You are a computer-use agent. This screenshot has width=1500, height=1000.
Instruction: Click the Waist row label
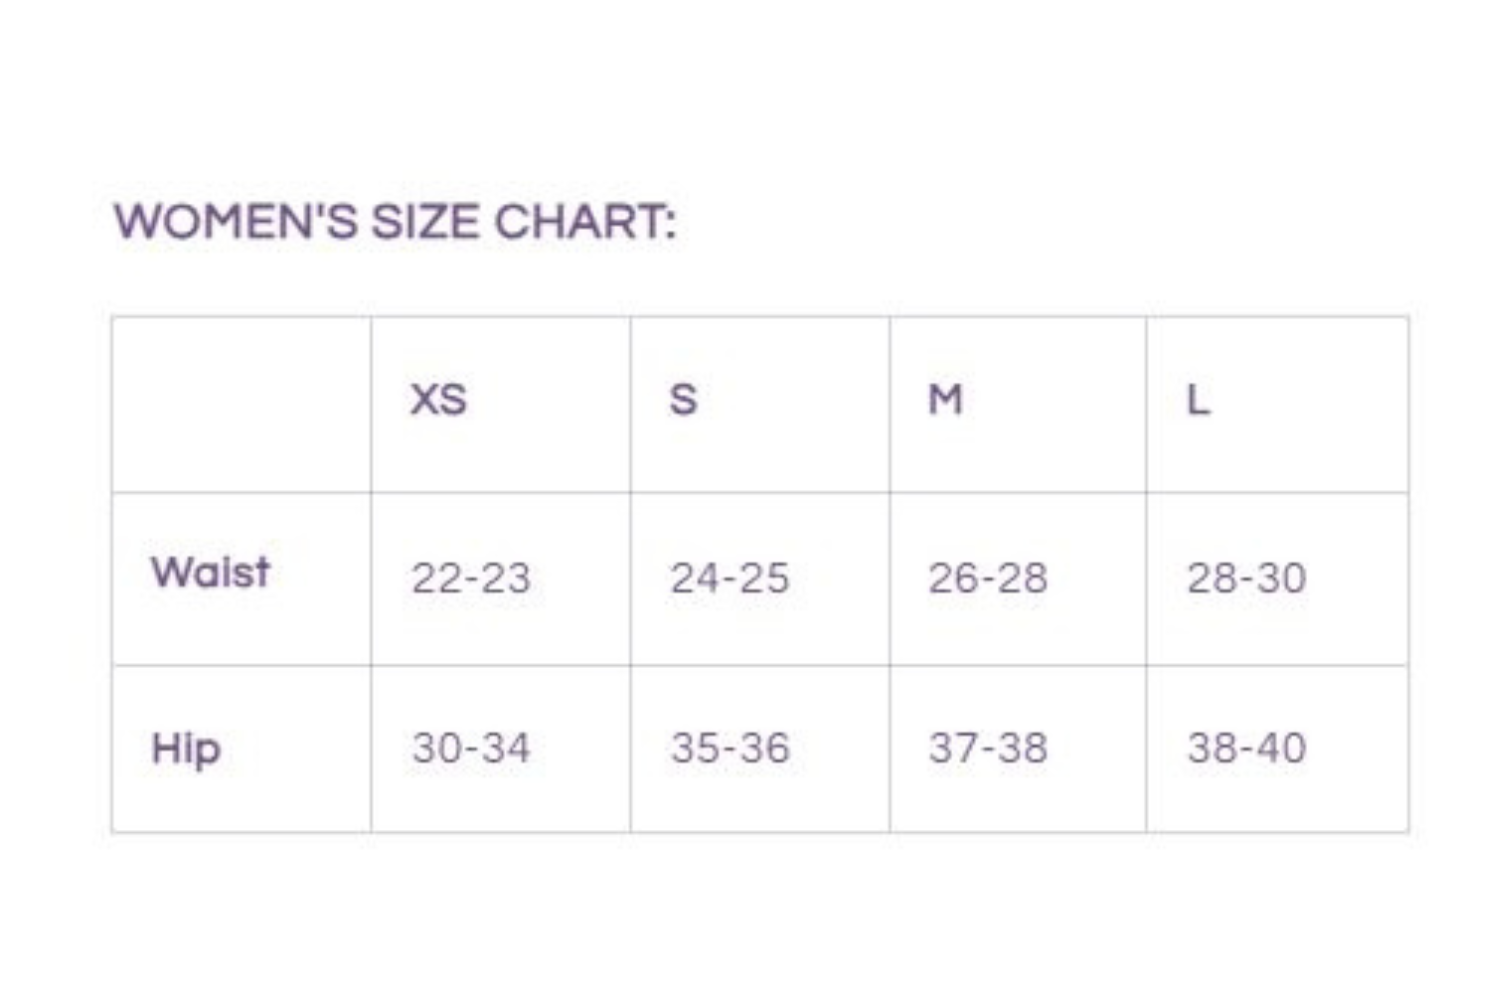pos(210,573)
